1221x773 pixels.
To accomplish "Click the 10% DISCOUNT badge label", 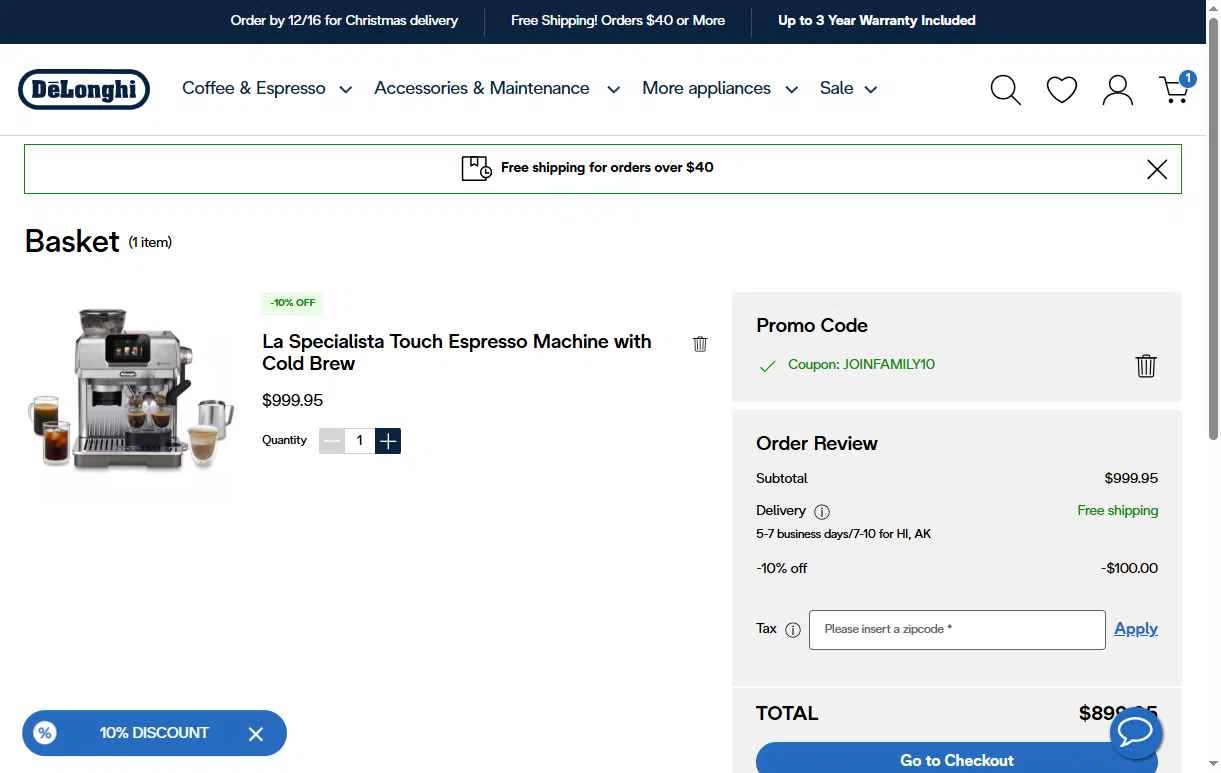I will [154, 733].
